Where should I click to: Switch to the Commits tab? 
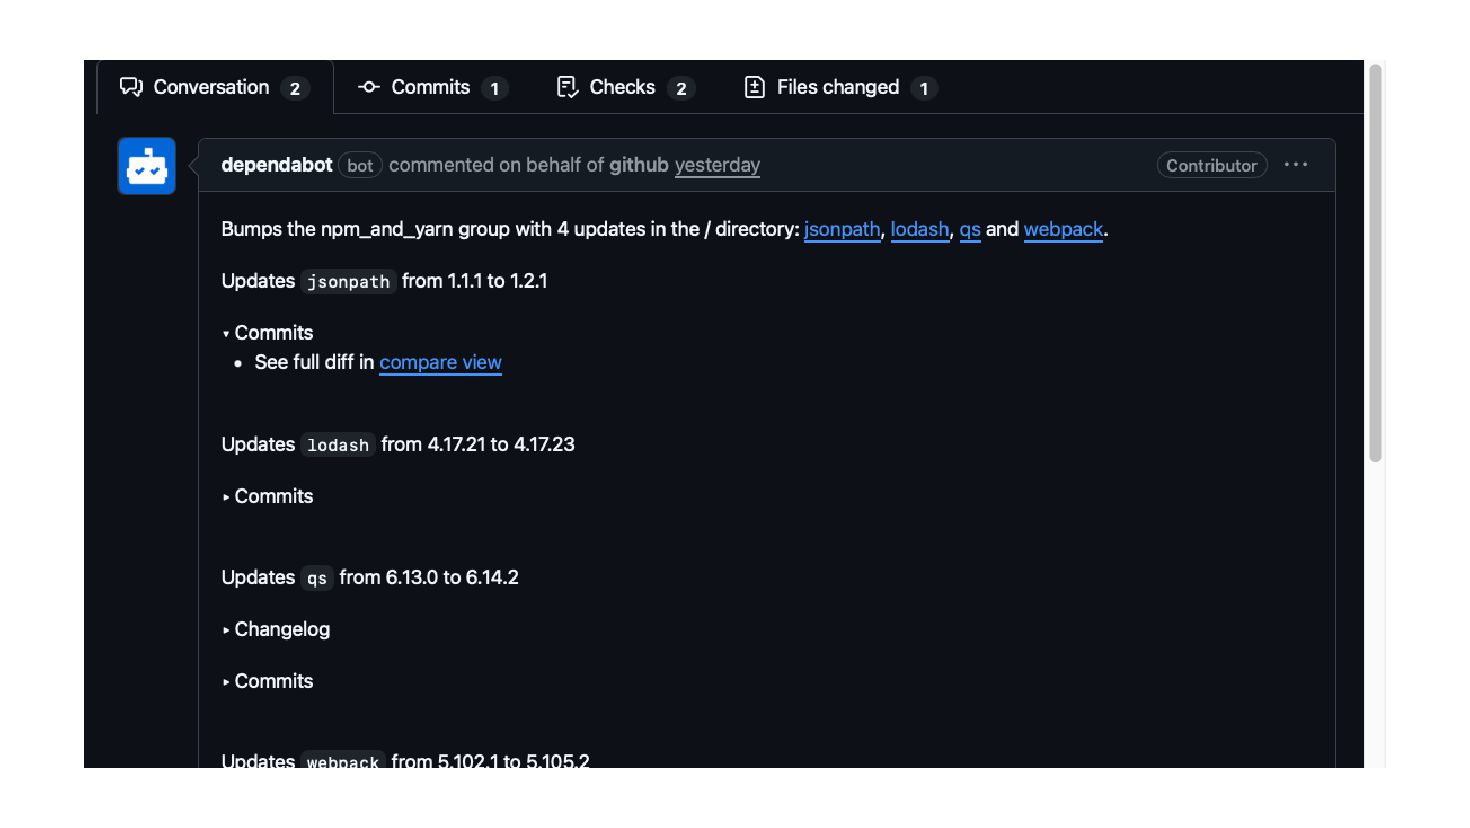pyautogui.click(x=431, y=87)
